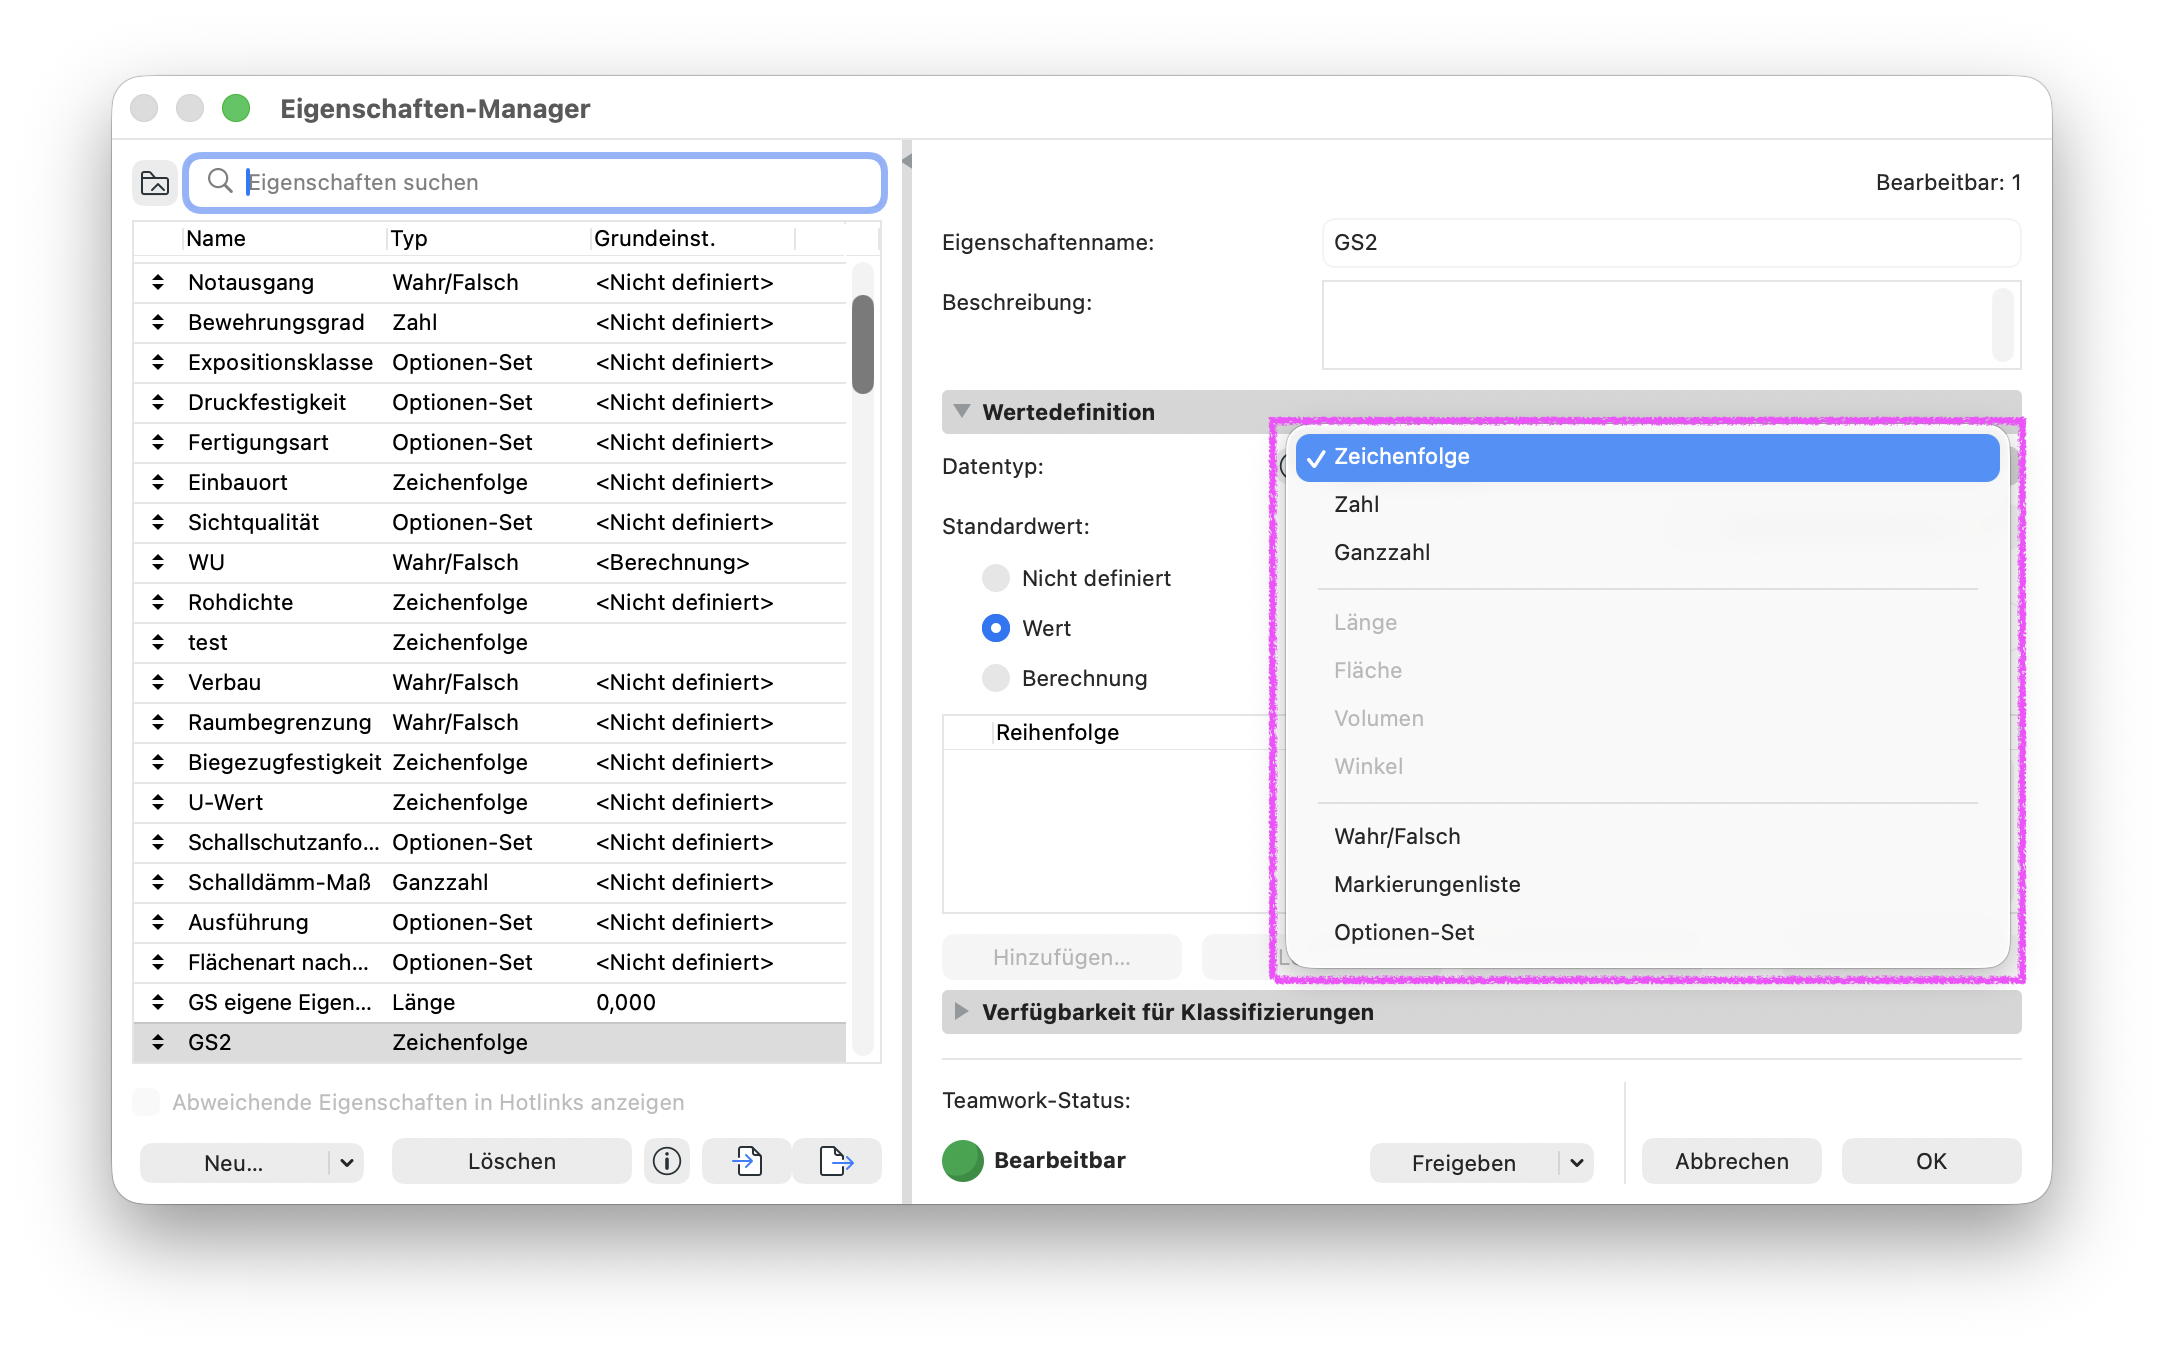Choose Zeichenfolge in the data type menu
The width and height of the screenshot is (2164, 1352).
click(1647, 457)
